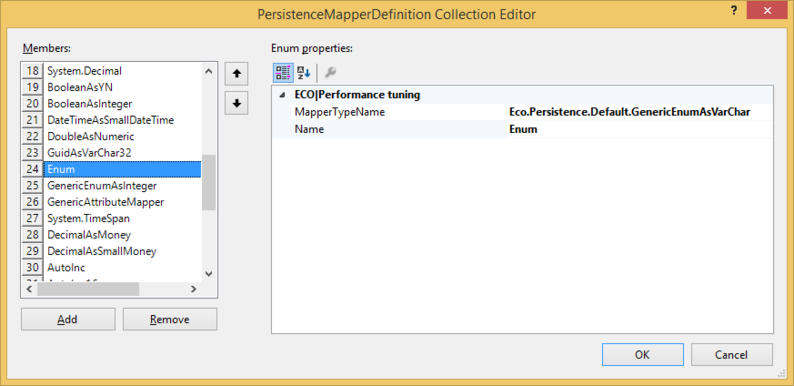
Task: Click Members vertical scrollbar thumb
Action: [x=209, y=182]
